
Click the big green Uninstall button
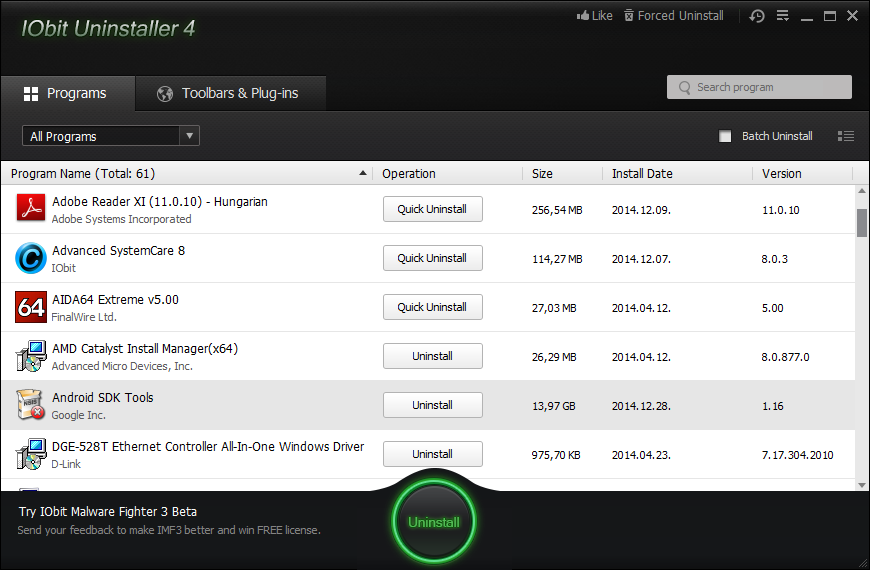(433, 522)
